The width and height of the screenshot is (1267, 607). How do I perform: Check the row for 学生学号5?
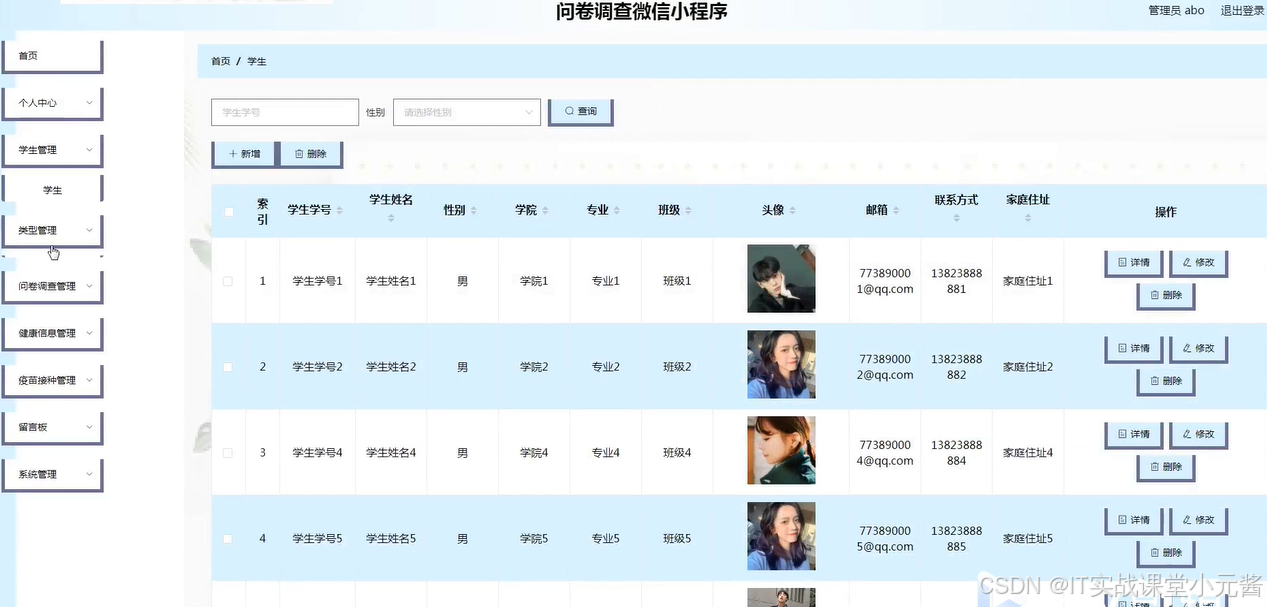click(x=228, y=539)
